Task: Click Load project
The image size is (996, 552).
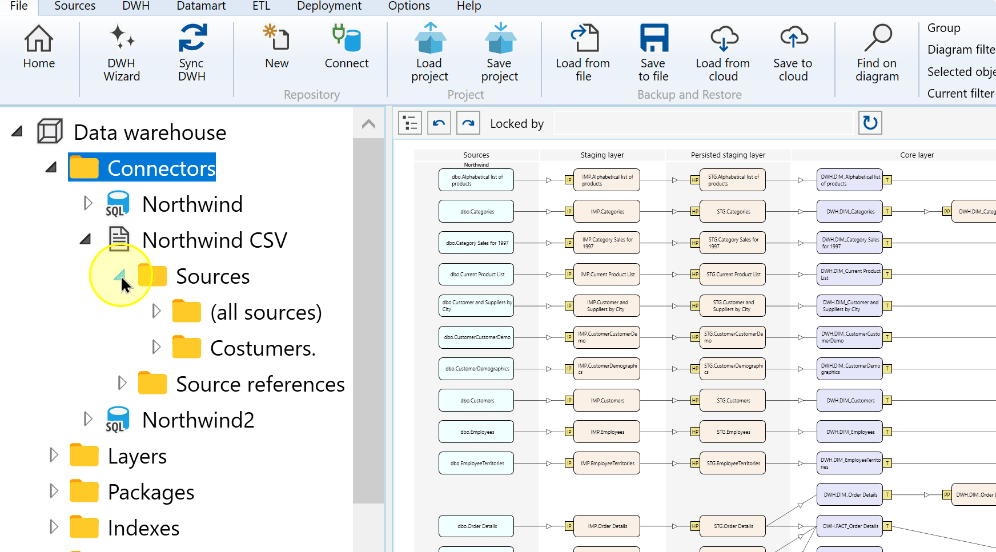Action: point(429,53)
